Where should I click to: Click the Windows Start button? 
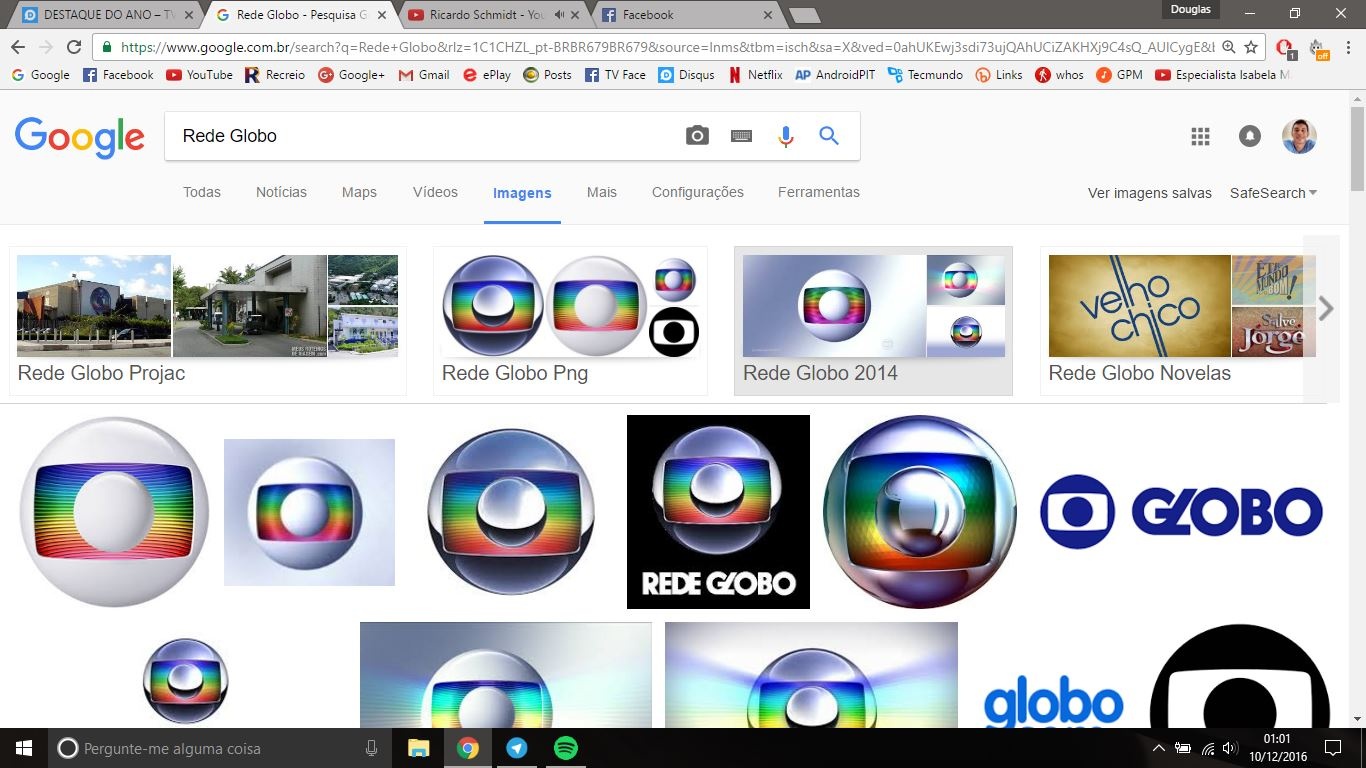click(x=24, y=748)
